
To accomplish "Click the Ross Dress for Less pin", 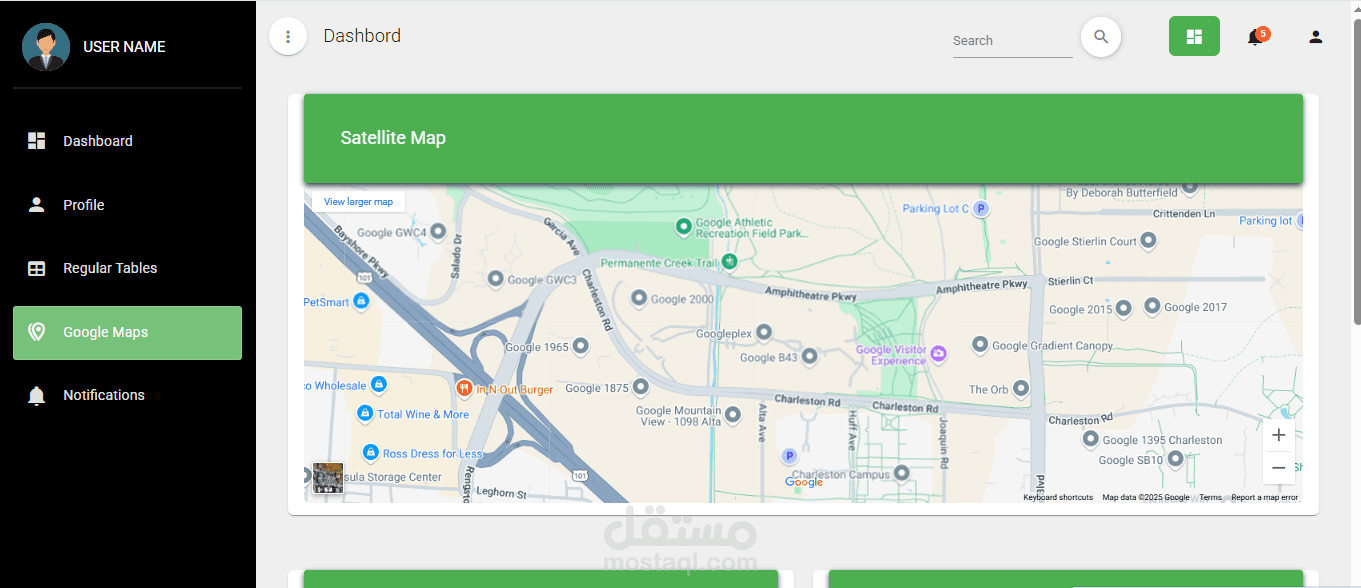I will click(371, 453).
